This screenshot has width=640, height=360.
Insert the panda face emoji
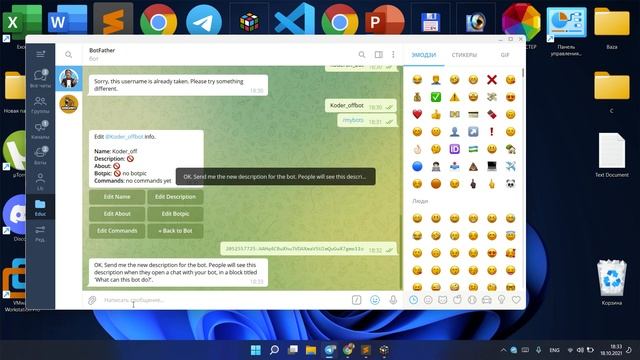click(x=510, y=184)
